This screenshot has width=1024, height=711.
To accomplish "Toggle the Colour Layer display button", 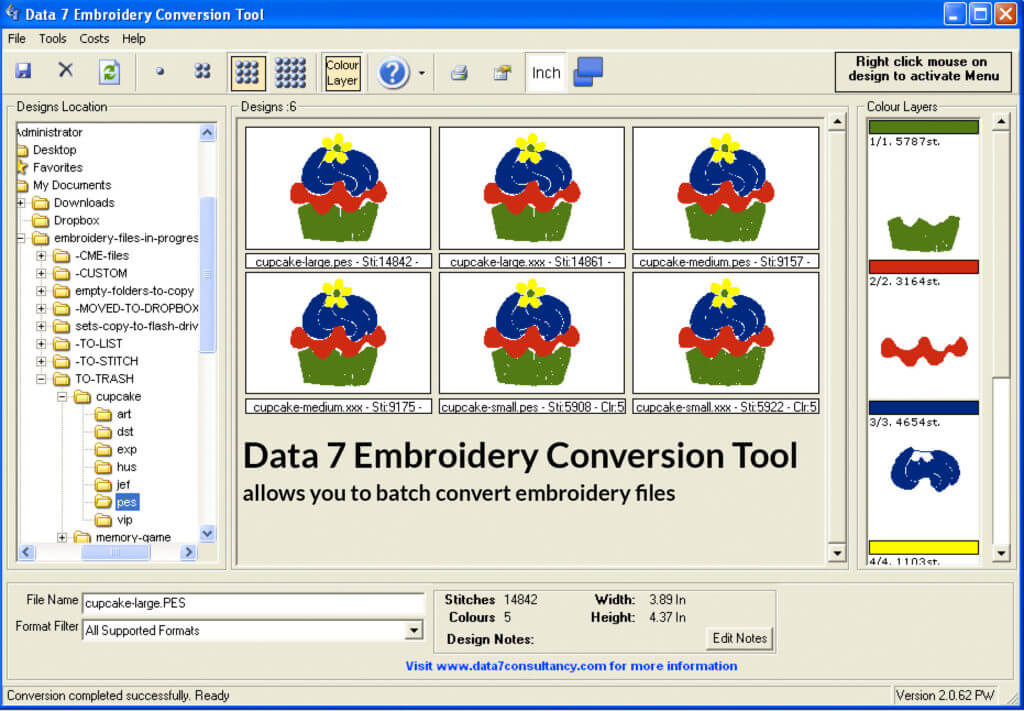I will (342, 71).
